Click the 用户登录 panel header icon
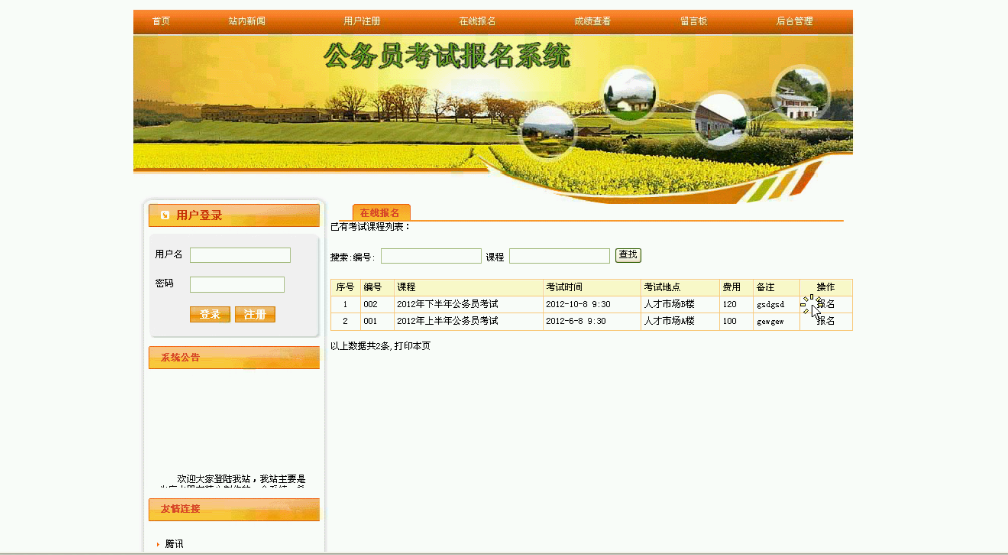 (165, 215)
